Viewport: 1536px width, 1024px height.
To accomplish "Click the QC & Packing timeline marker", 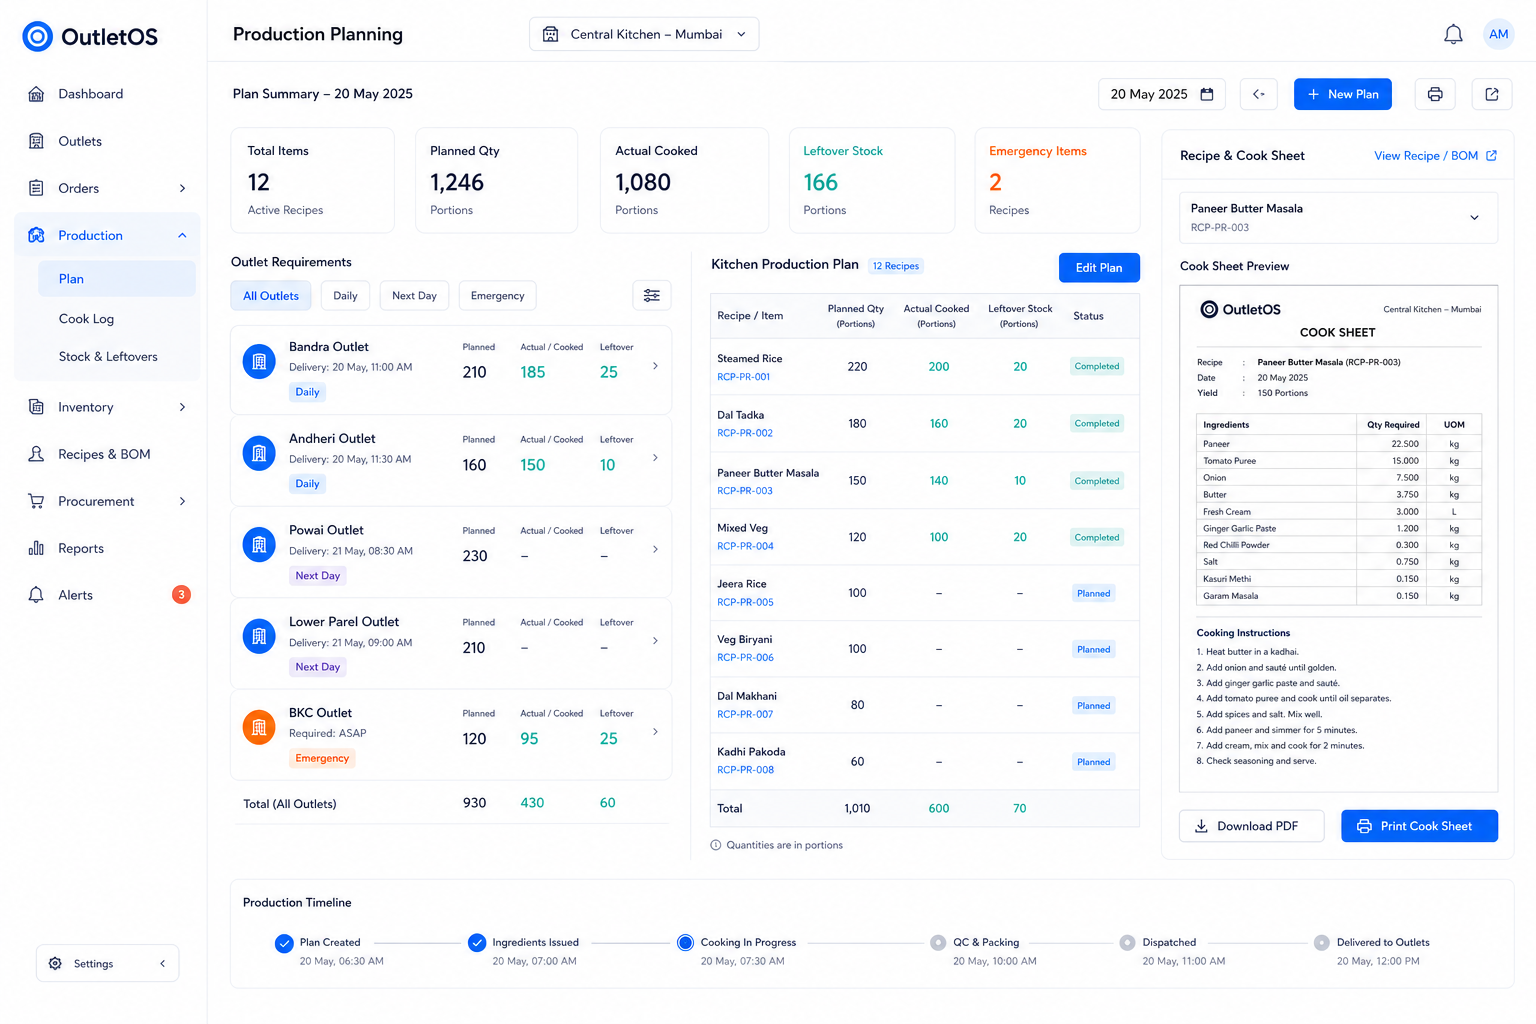I will [x=938, y=942].
